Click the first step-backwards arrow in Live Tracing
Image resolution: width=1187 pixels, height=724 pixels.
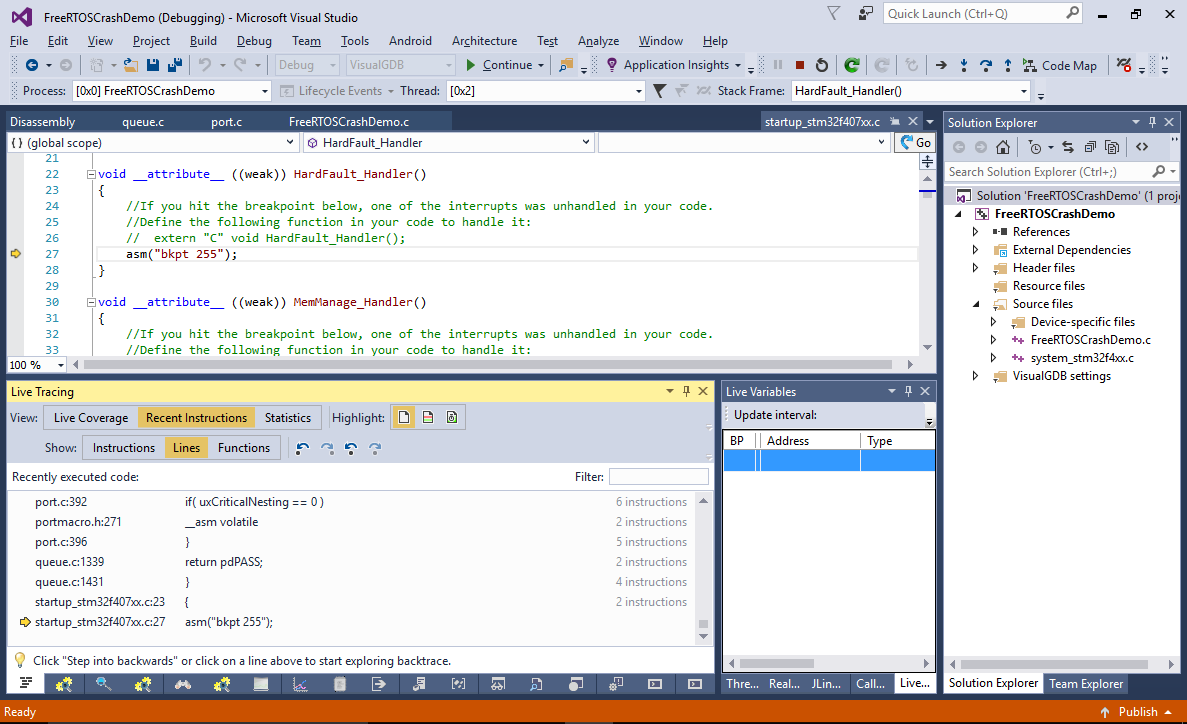point(303,448)
